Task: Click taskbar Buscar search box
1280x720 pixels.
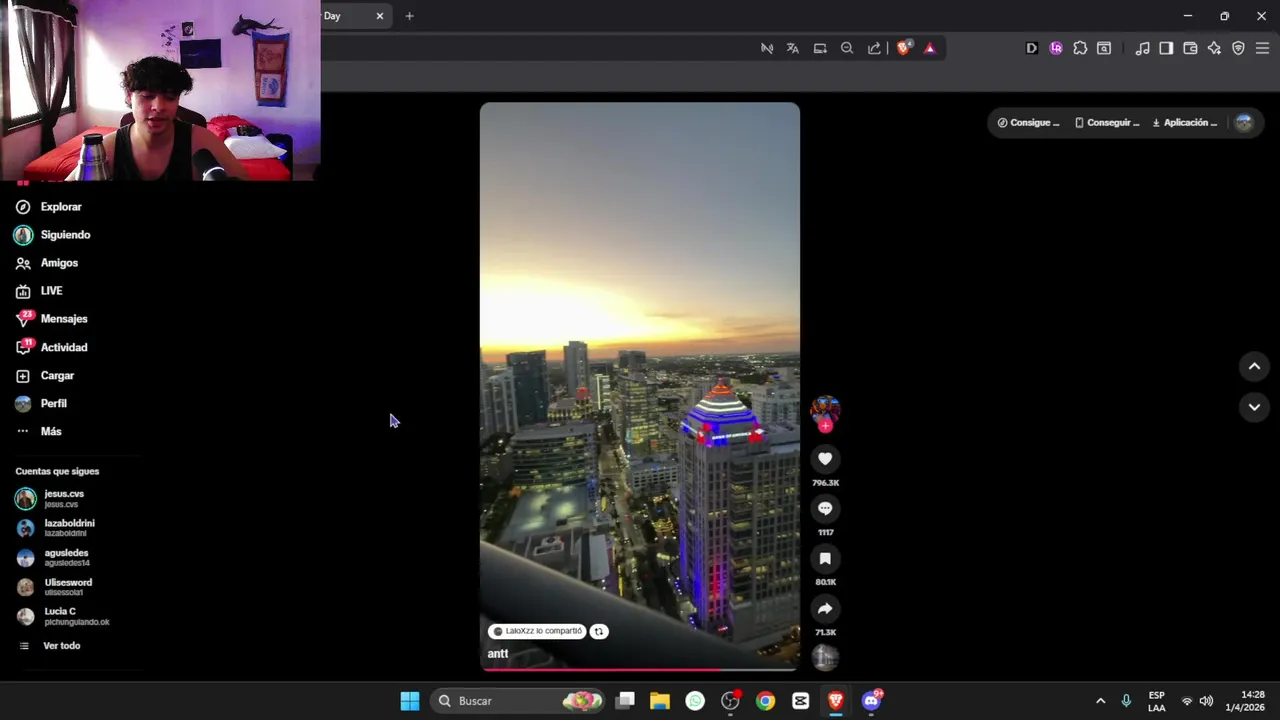Action: tap(519, 701)
